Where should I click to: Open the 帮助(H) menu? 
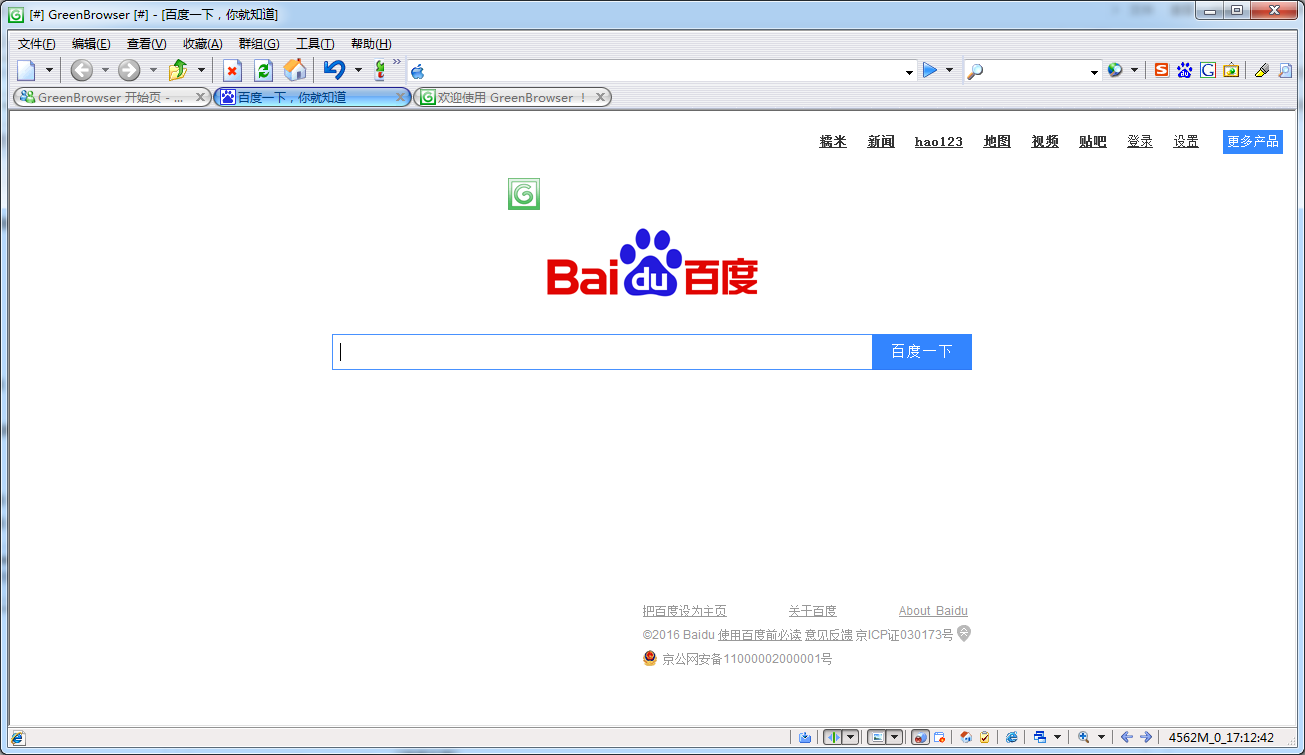(x=371, y=44)
